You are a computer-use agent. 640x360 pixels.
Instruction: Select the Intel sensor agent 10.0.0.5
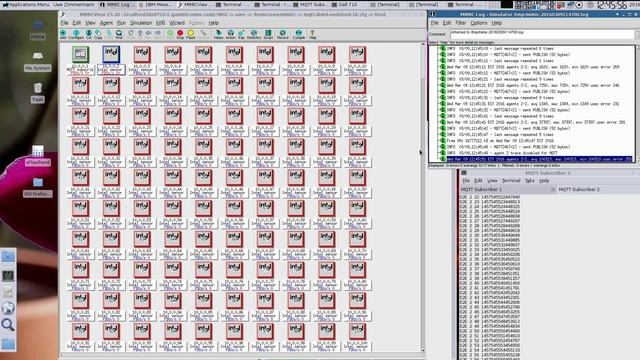coord(203,55)
